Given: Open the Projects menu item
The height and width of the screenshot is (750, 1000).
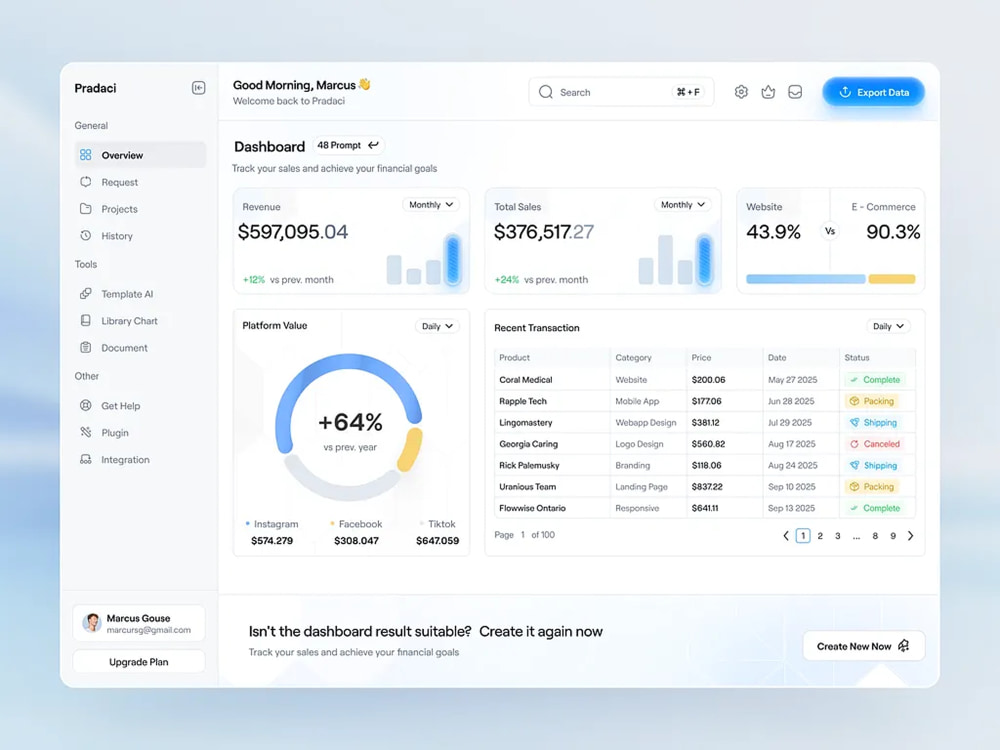Looking at the screenshot, I should click(140, 209).
